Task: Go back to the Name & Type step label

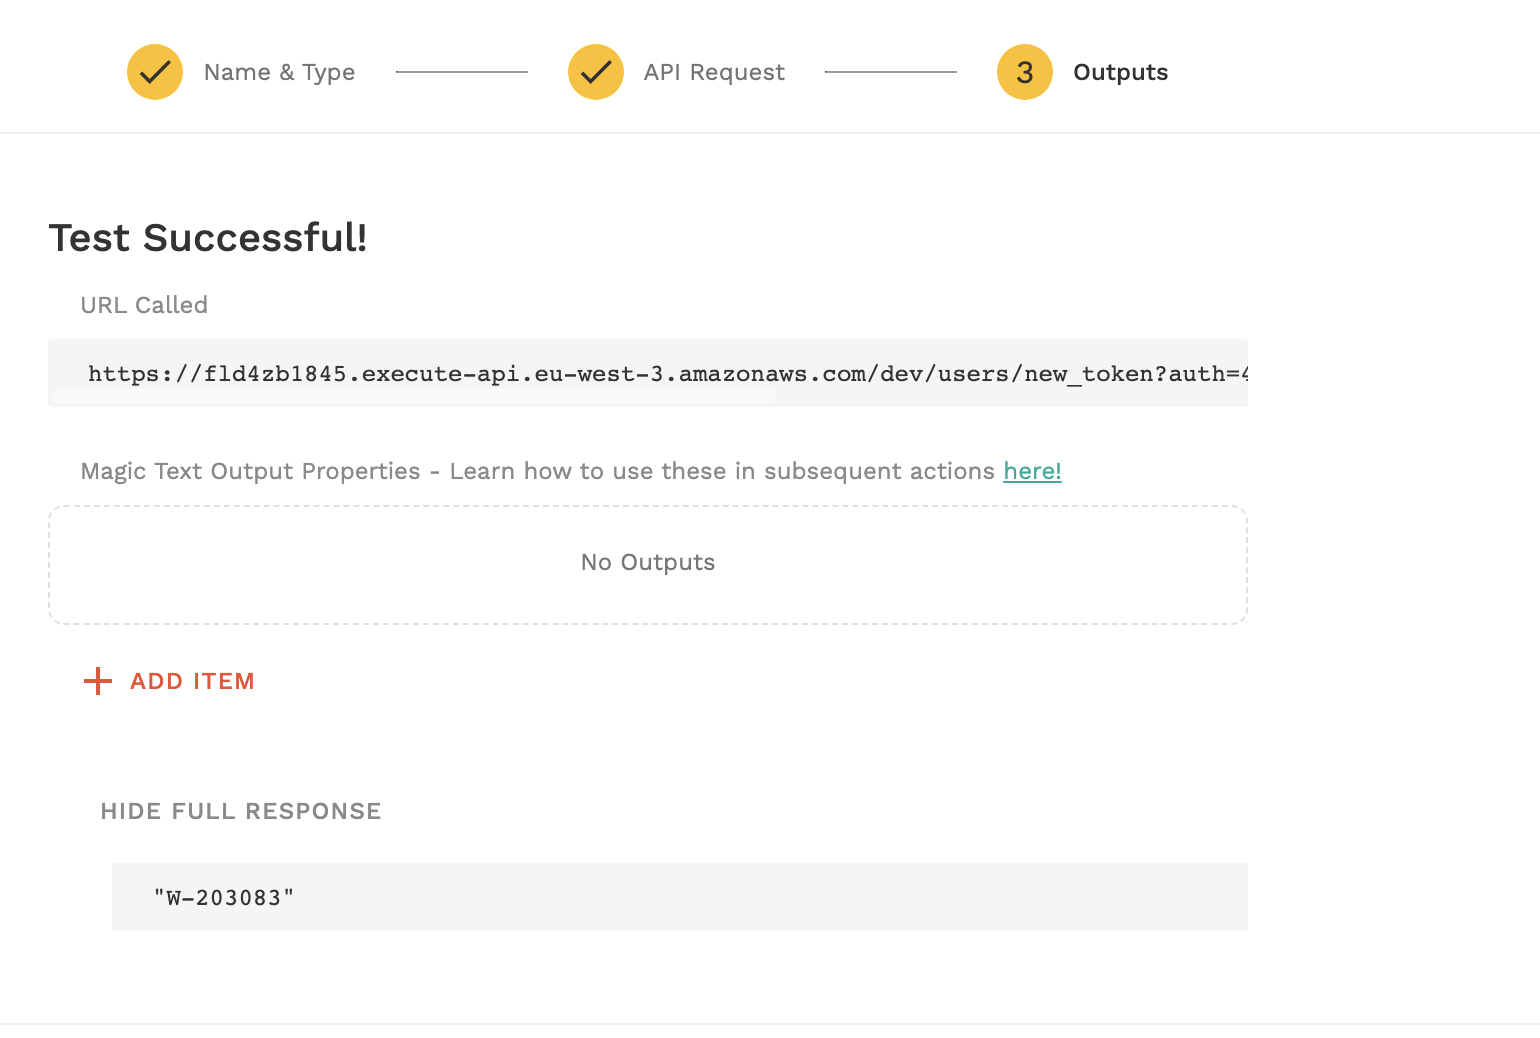Action: click(279, 72)
